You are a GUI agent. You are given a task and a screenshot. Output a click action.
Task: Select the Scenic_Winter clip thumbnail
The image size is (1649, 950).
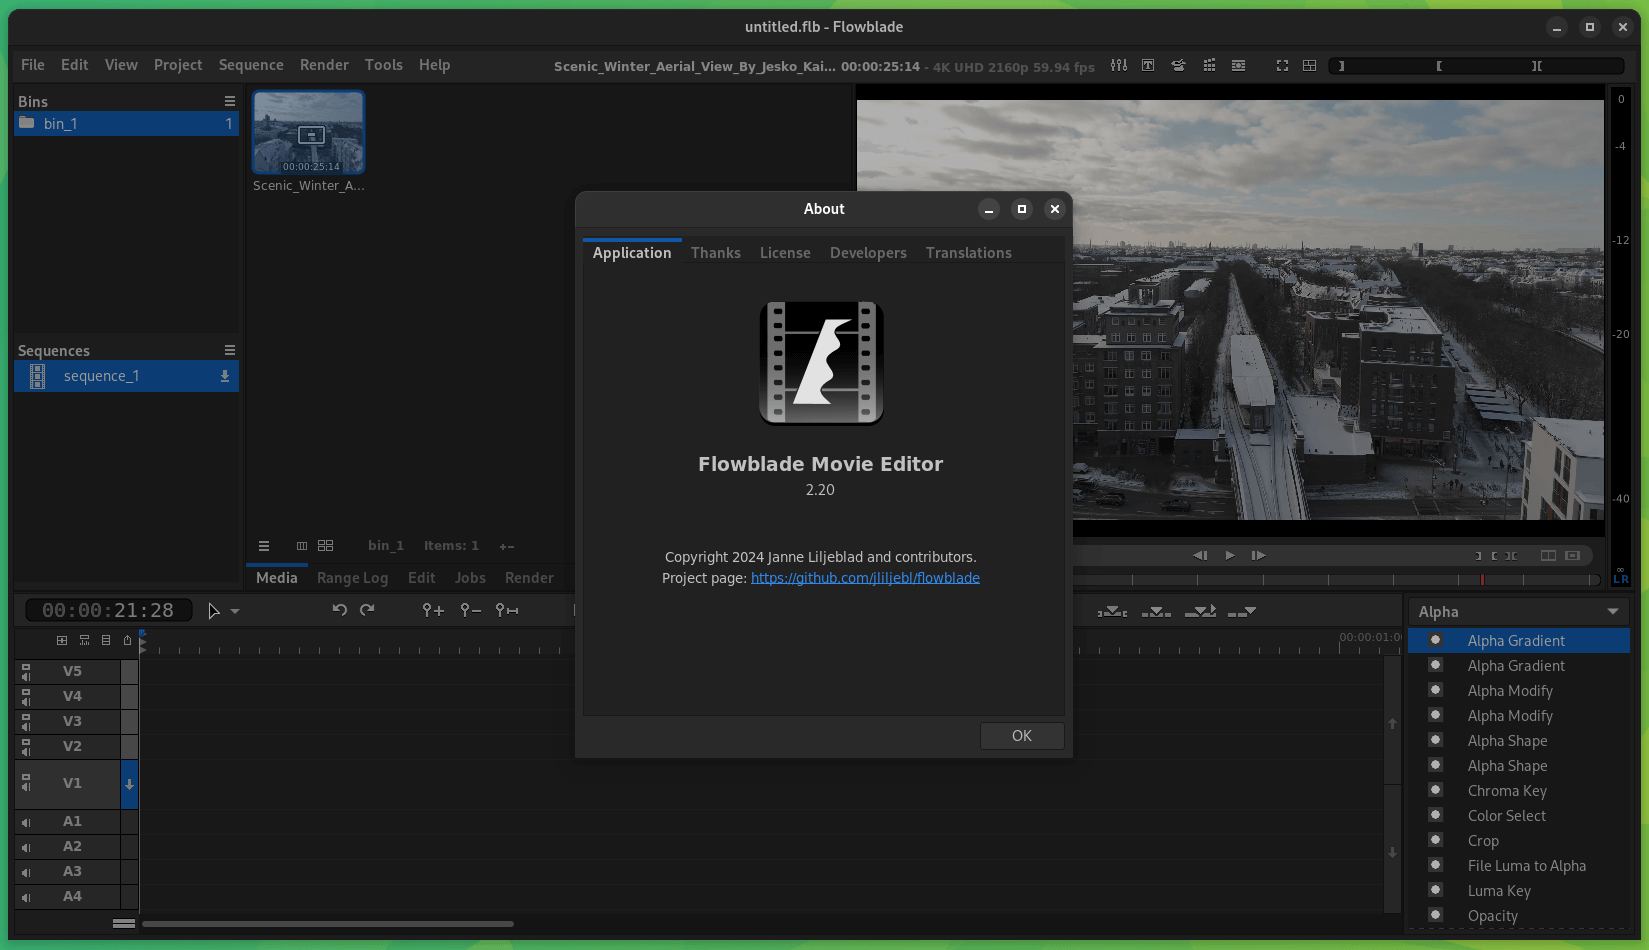(x=308, y=131)
